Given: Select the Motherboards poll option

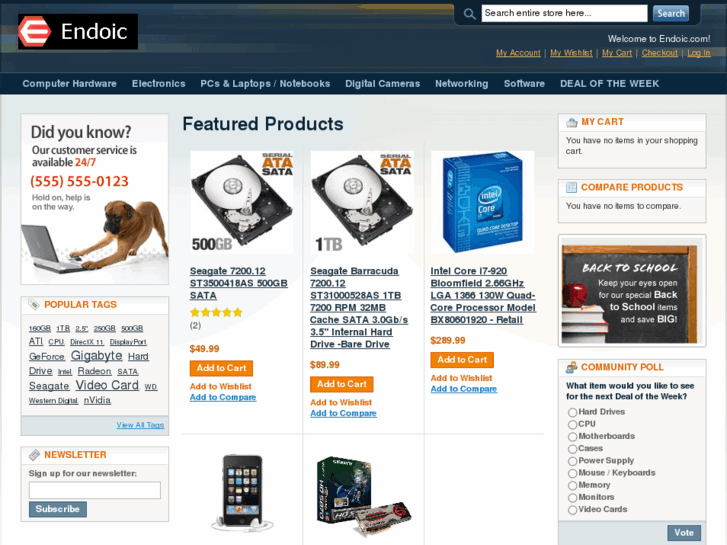Looking at the screenshot, I should click(573, 436).
